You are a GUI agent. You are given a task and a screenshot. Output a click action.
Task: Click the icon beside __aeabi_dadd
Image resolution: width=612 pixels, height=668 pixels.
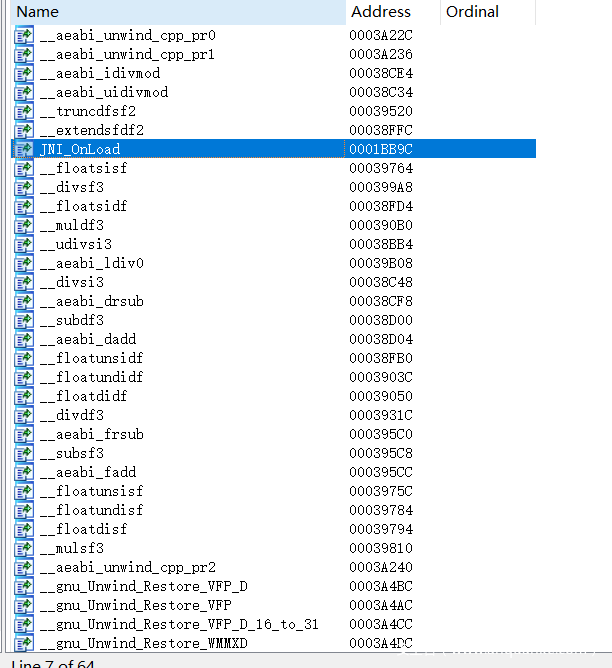pos(23,339)
